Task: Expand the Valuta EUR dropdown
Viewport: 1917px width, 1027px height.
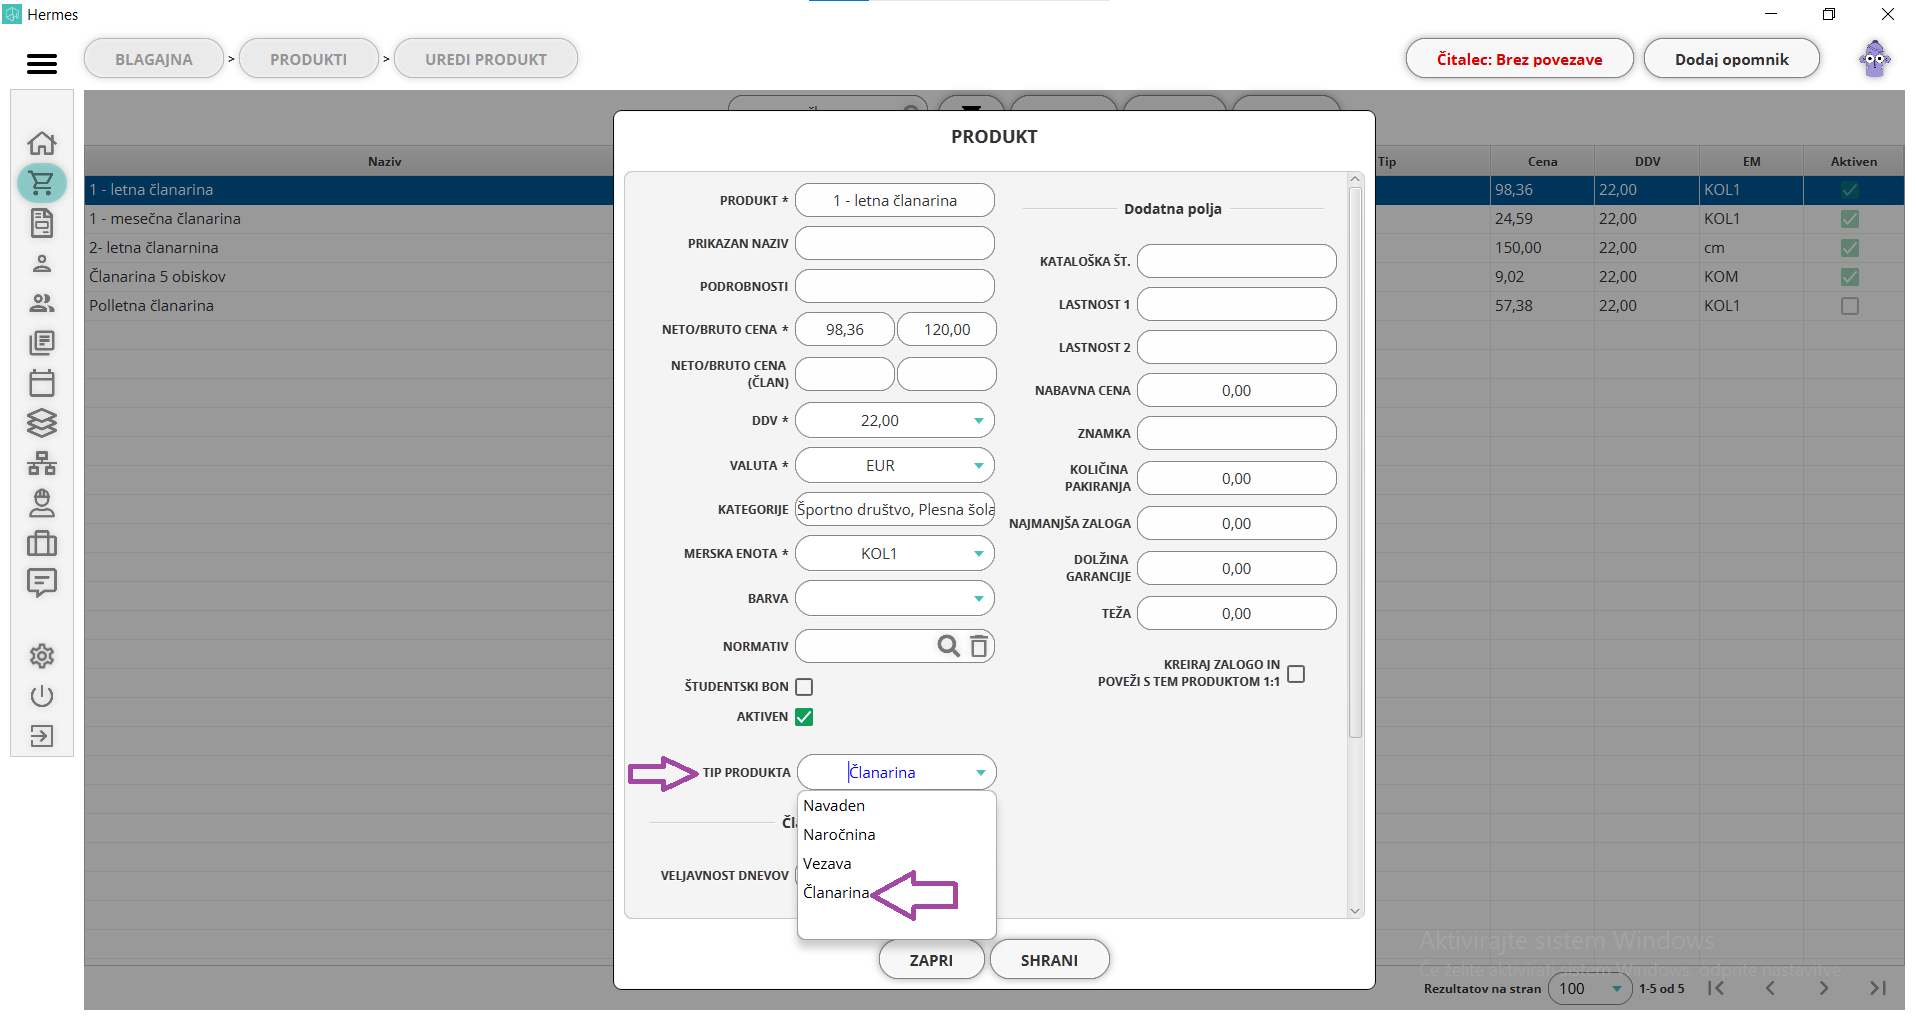Action: (979, 466)
